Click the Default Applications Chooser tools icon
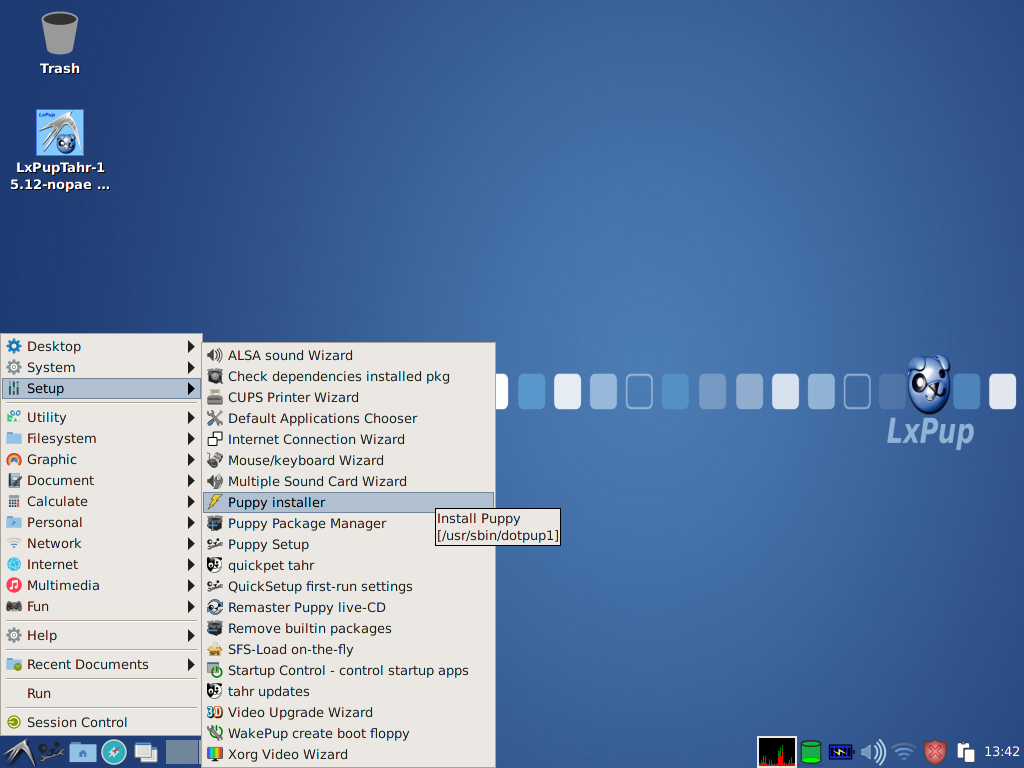The image size is (1024, 768). [215, 418]
